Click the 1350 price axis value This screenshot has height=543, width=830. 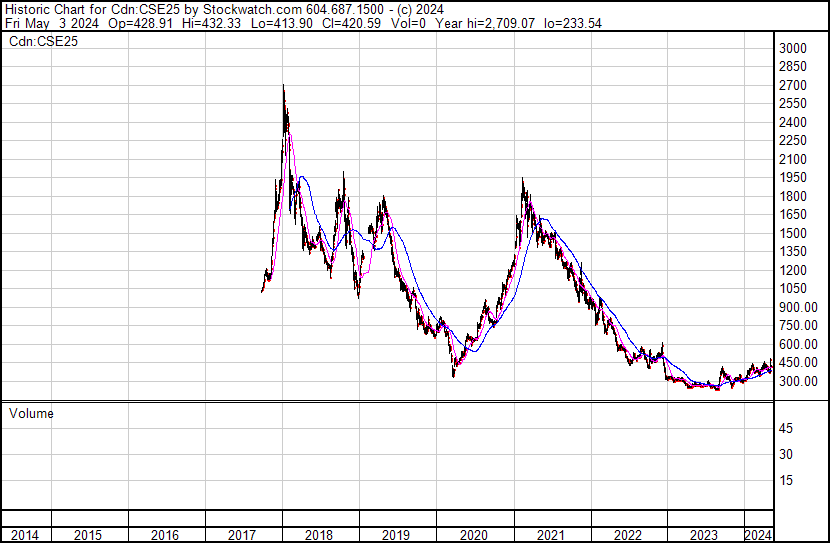tap(793, 251)
